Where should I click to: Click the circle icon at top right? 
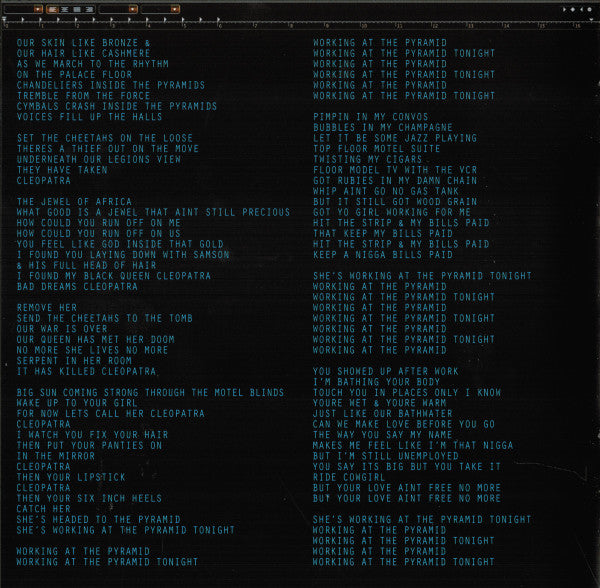pos(589,9)
